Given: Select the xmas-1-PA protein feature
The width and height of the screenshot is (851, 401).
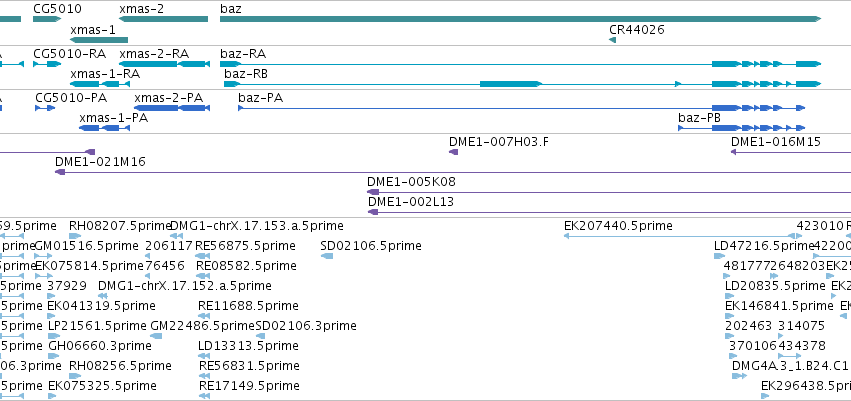Looking at the screenshot, I should [104, 128].
